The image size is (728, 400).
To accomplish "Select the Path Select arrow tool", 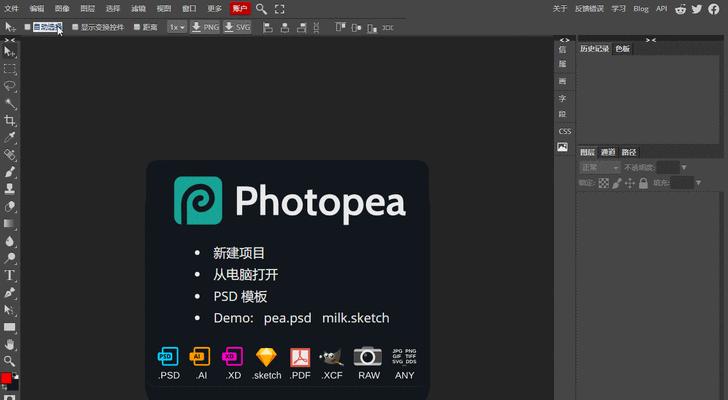I will click(10, 310).
